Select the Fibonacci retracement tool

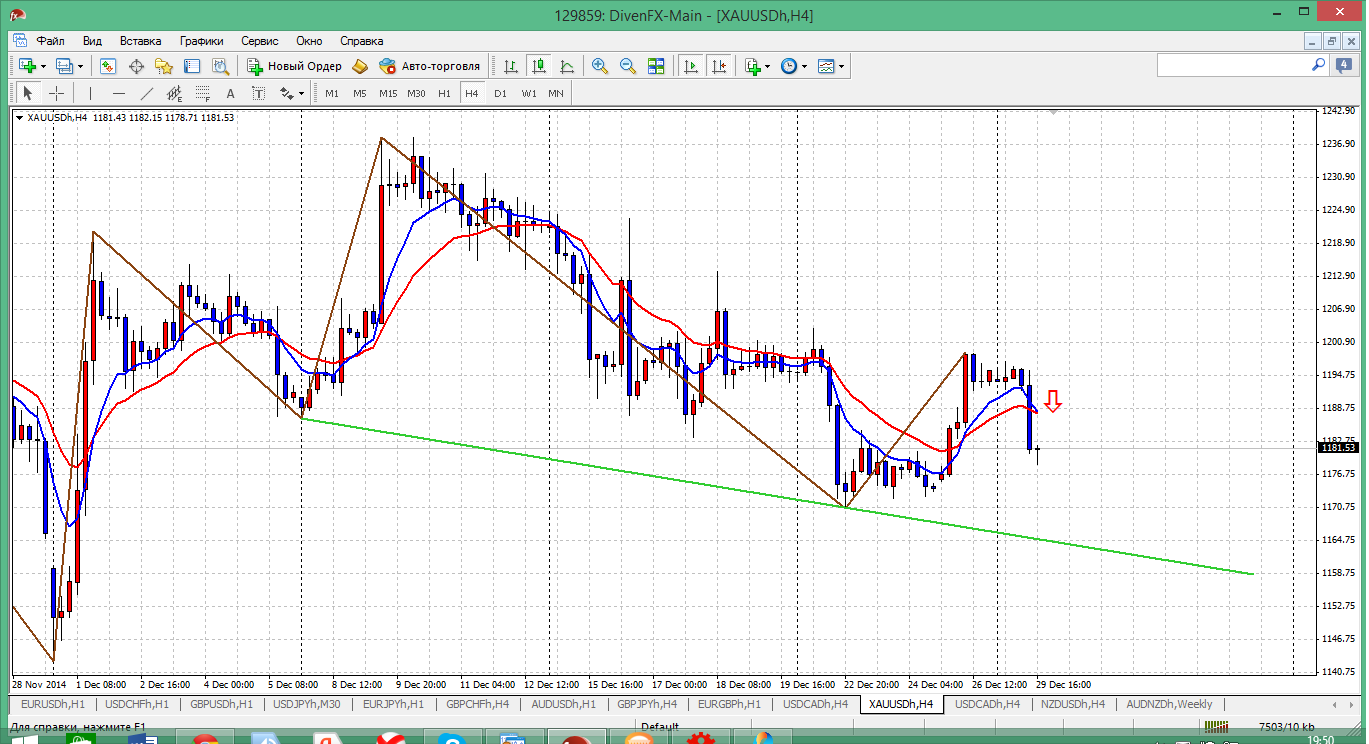203,93
